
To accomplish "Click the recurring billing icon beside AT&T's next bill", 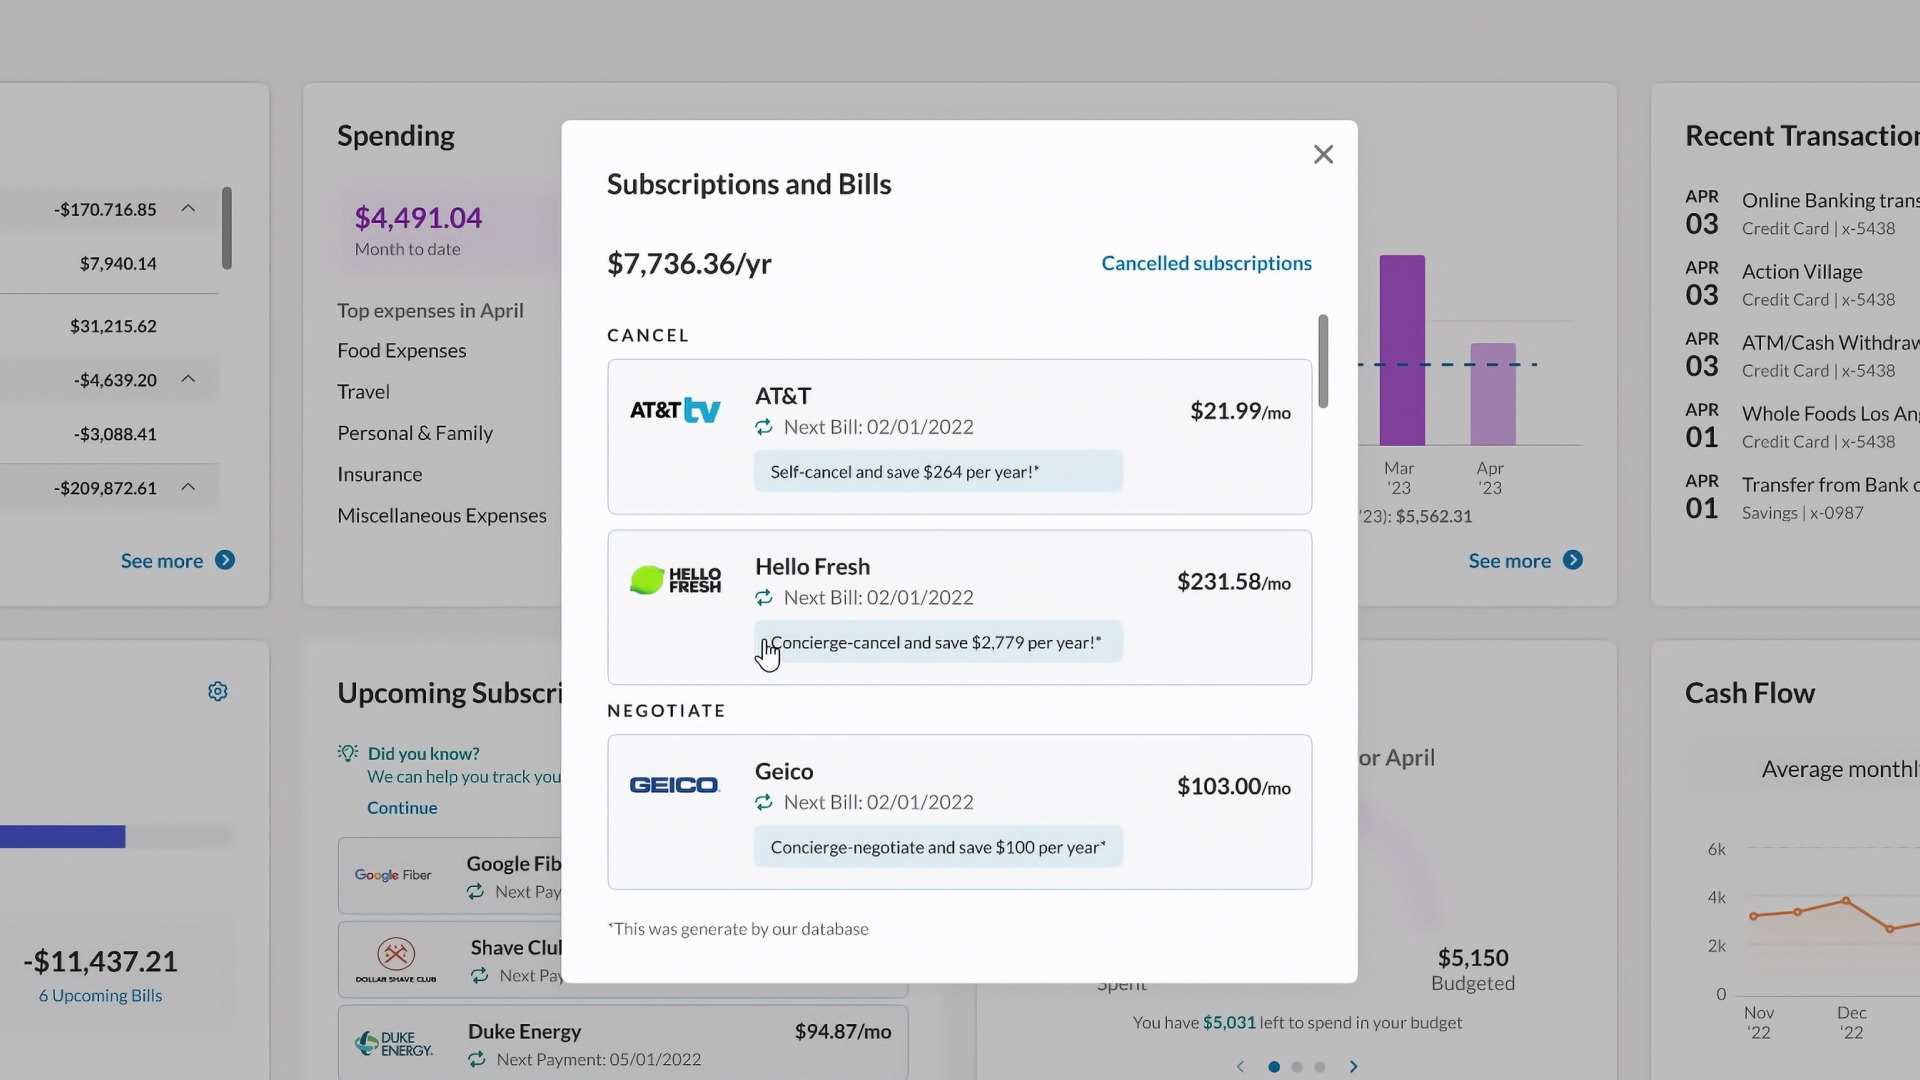I will 764,427.
